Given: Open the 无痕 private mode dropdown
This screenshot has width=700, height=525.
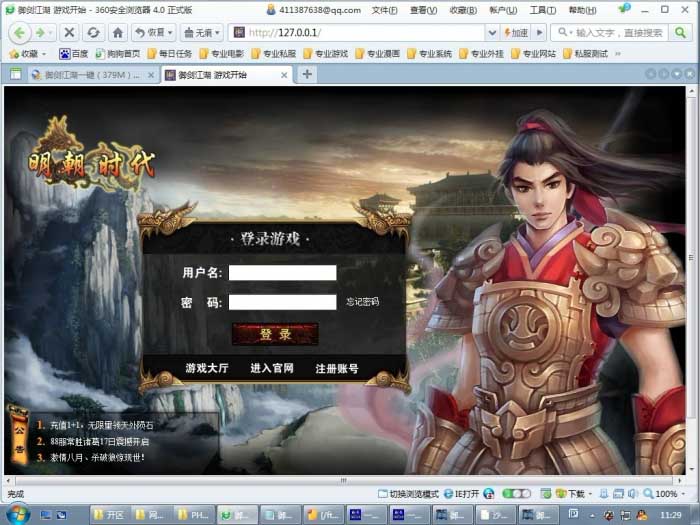Looking at the screenshot, I should 202,32.
